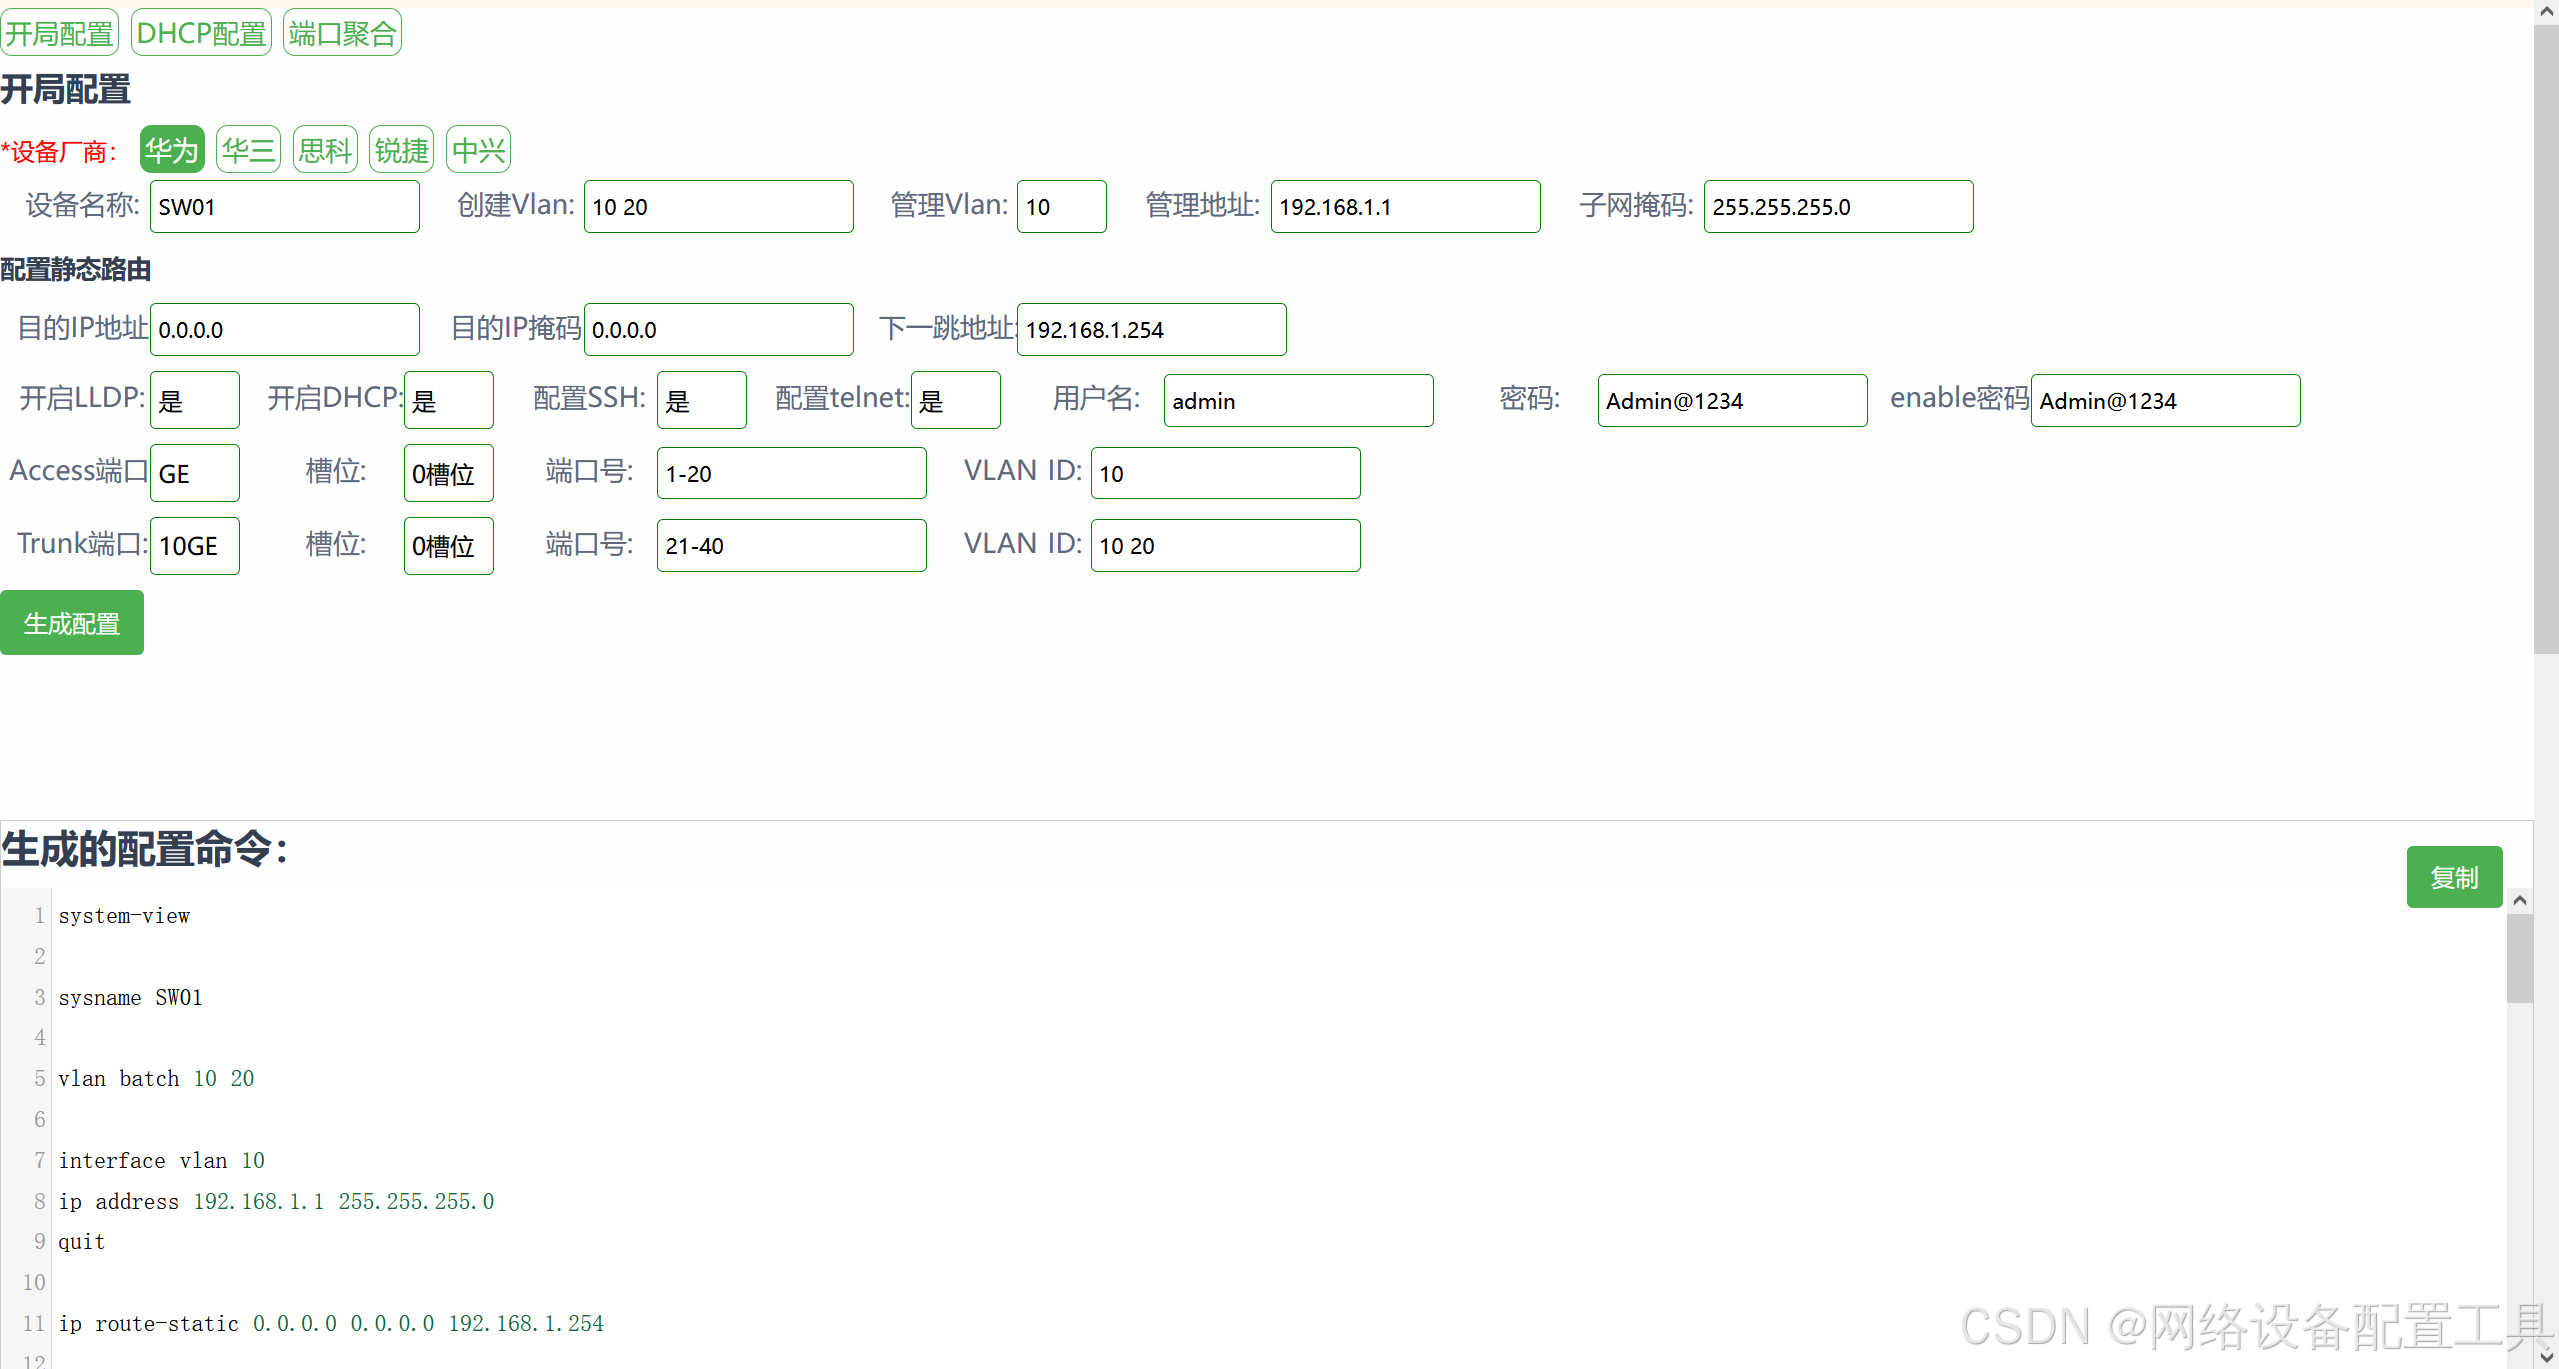
Task: Change the 配置telnet dropdown value
Action: [955, 401]
